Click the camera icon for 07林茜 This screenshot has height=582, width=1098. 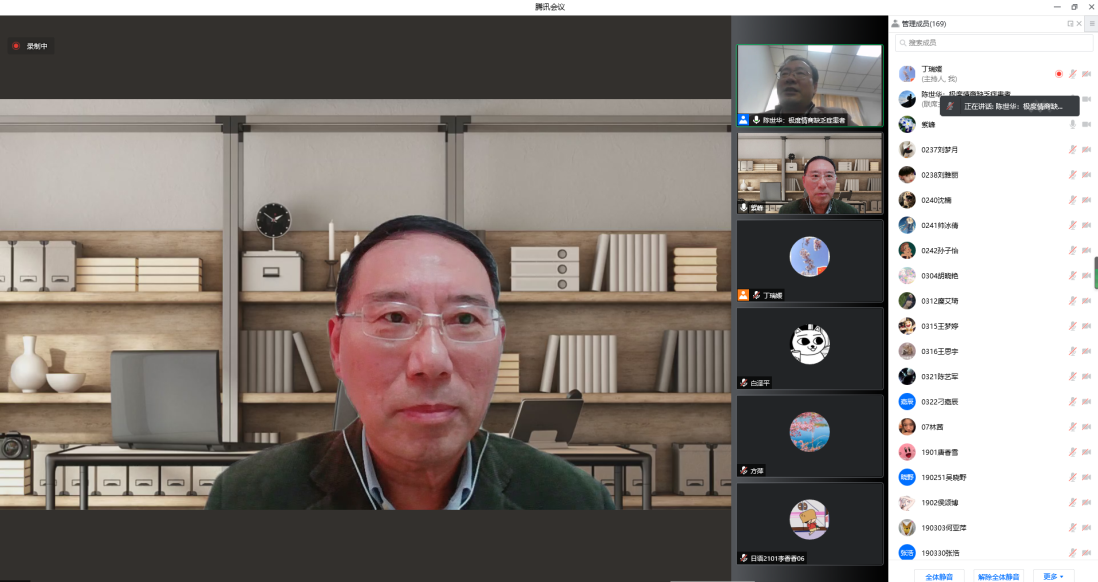coord(1086,427)
